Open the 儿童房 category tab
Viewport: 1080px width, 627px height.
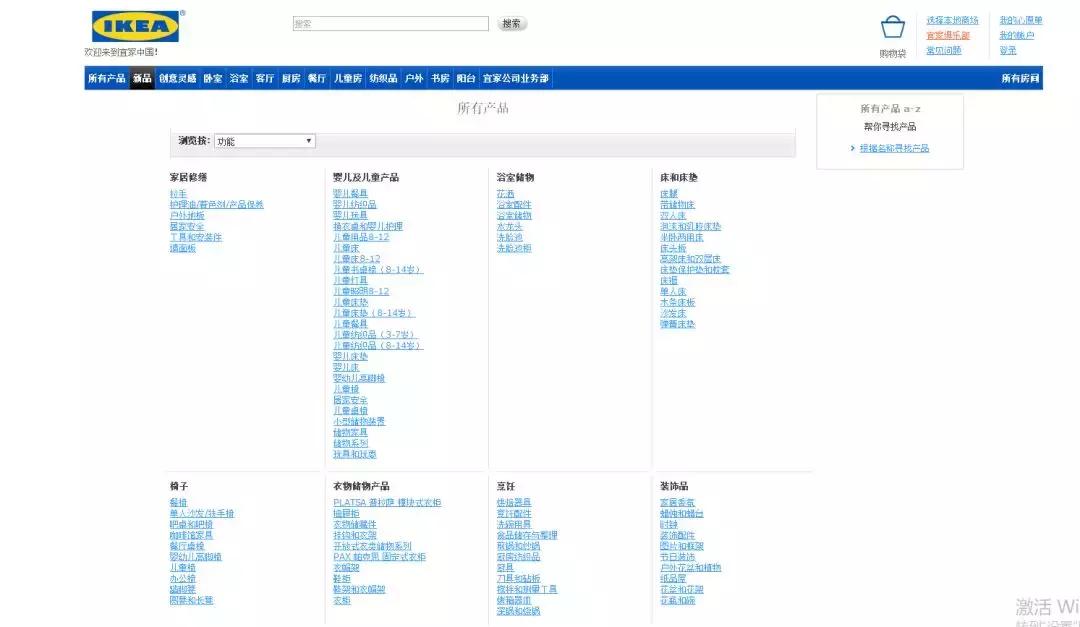click(345, 77)
